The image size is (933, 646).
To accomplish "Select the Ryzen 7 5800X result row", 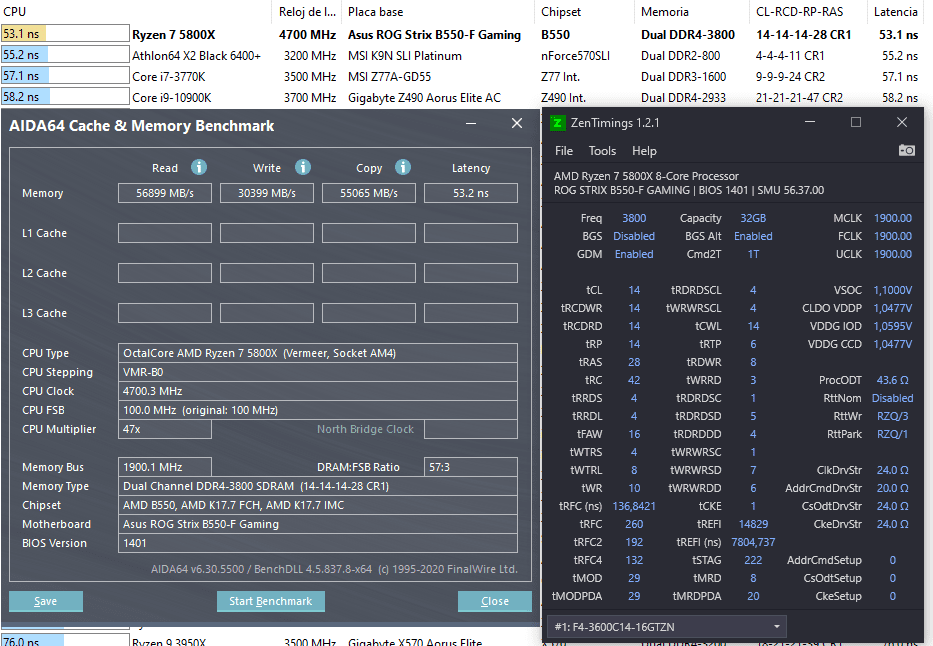I will tap(462, 35).
